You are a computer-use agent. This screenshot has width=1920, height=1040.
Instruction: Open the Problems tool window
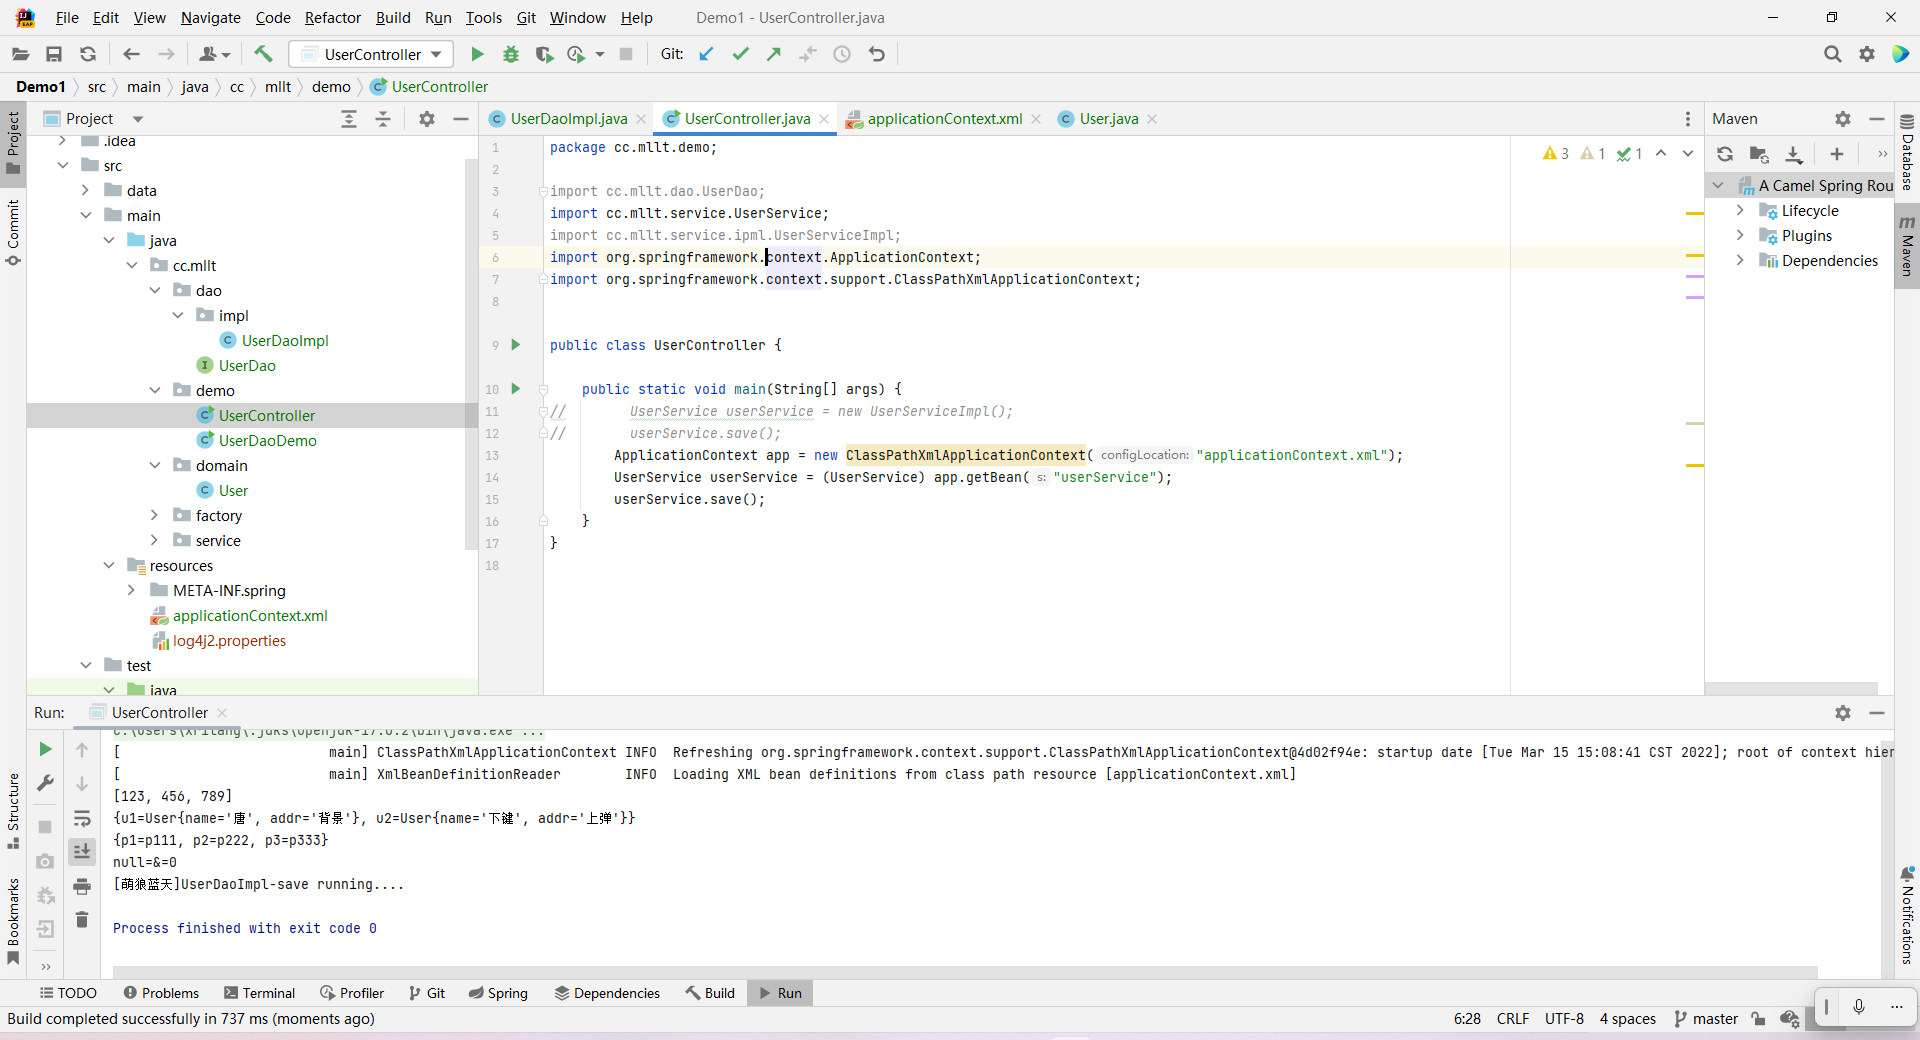[x=161, y=993]
